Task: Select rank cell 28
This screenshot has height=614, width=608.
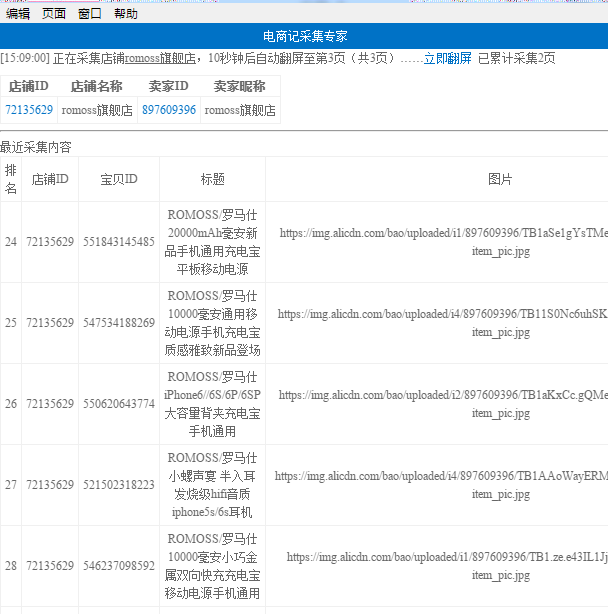Action: 11,566
